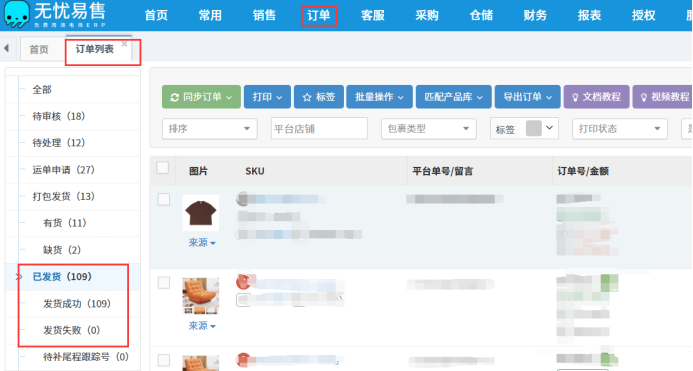Check the brown T-shirt order checkbox
The width and height of the screenshot is (693, 371).
tap(164, 199)
